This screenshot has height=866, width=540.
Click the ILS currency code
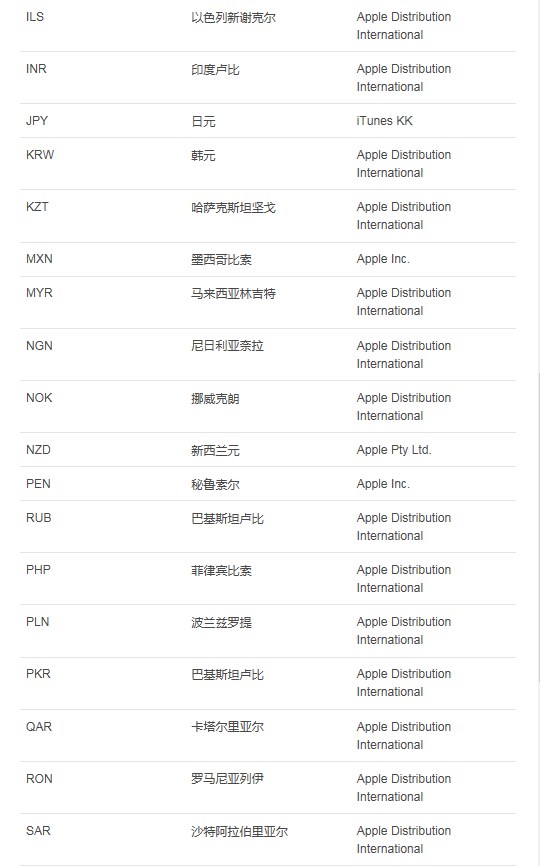[x=35, y=17]
